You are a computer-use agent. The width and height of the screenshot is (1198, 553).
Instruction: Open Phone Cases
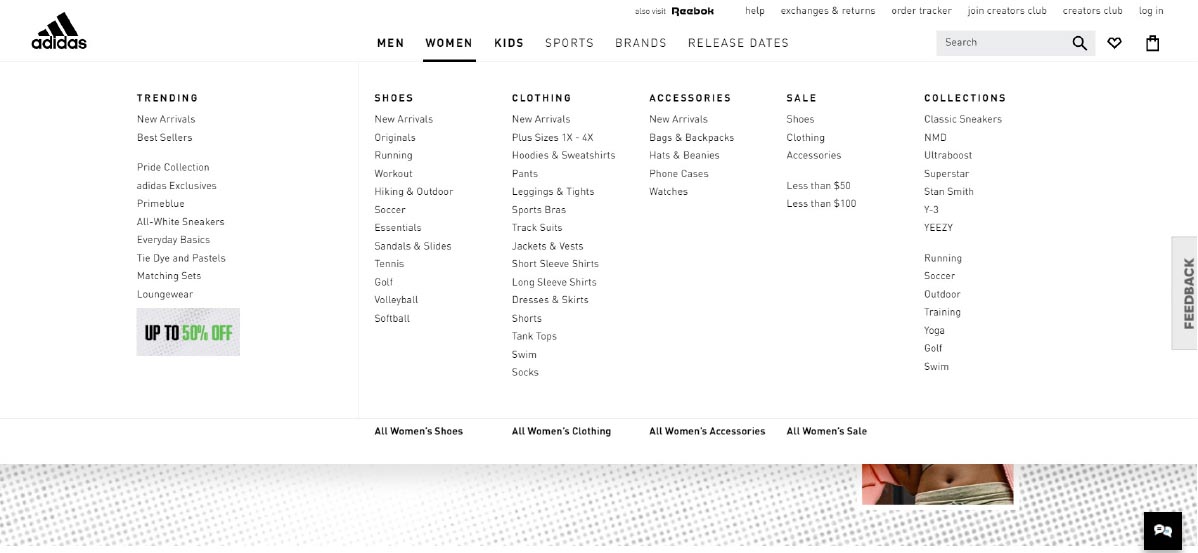[678, 173]
